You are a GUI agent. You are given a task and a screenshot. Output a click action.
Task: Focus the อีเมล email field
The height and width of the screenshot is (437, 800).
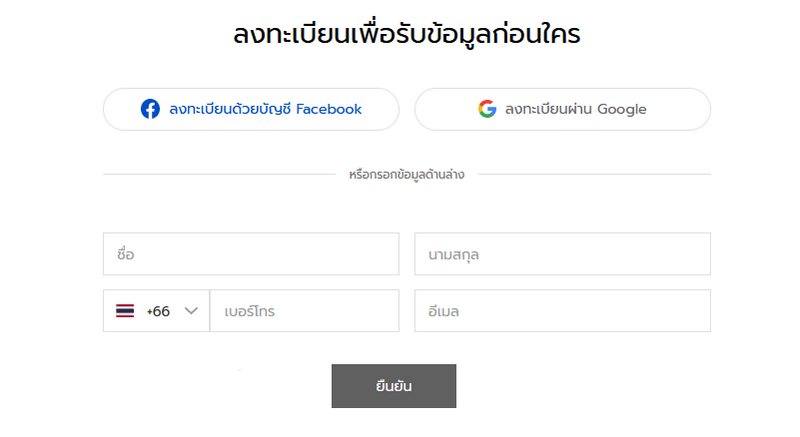pos(562,311)
